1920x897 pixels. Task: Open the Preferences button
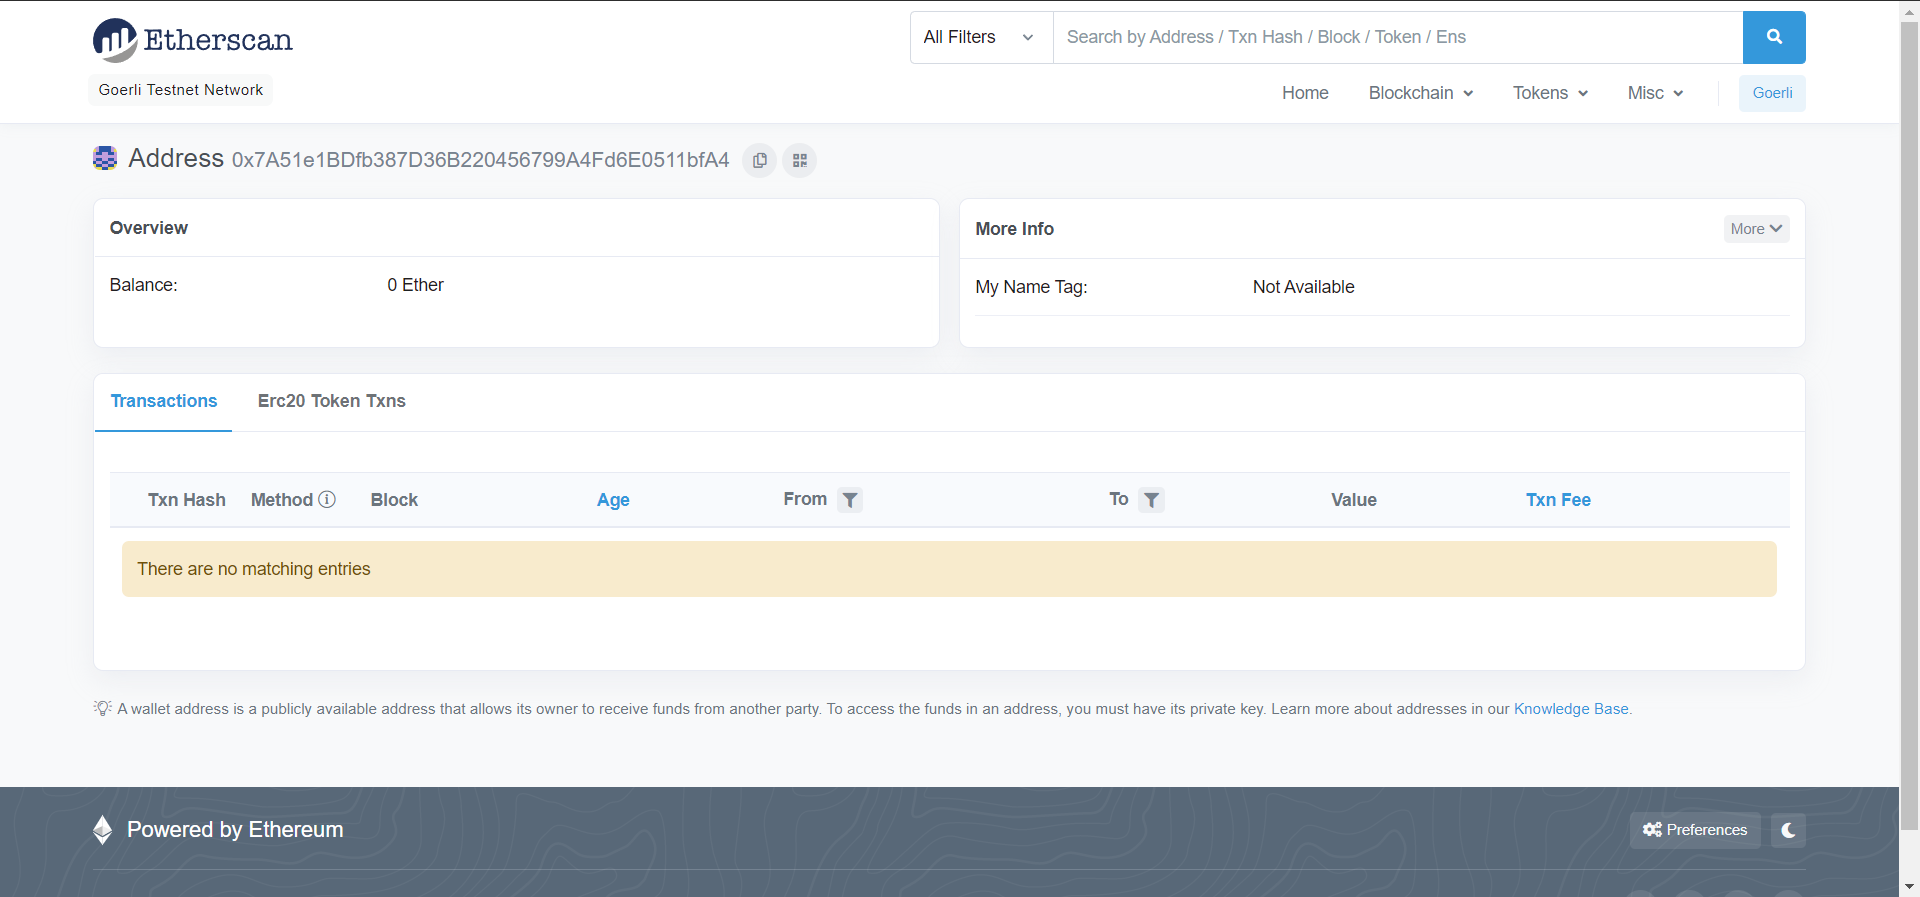[1695, 830]
